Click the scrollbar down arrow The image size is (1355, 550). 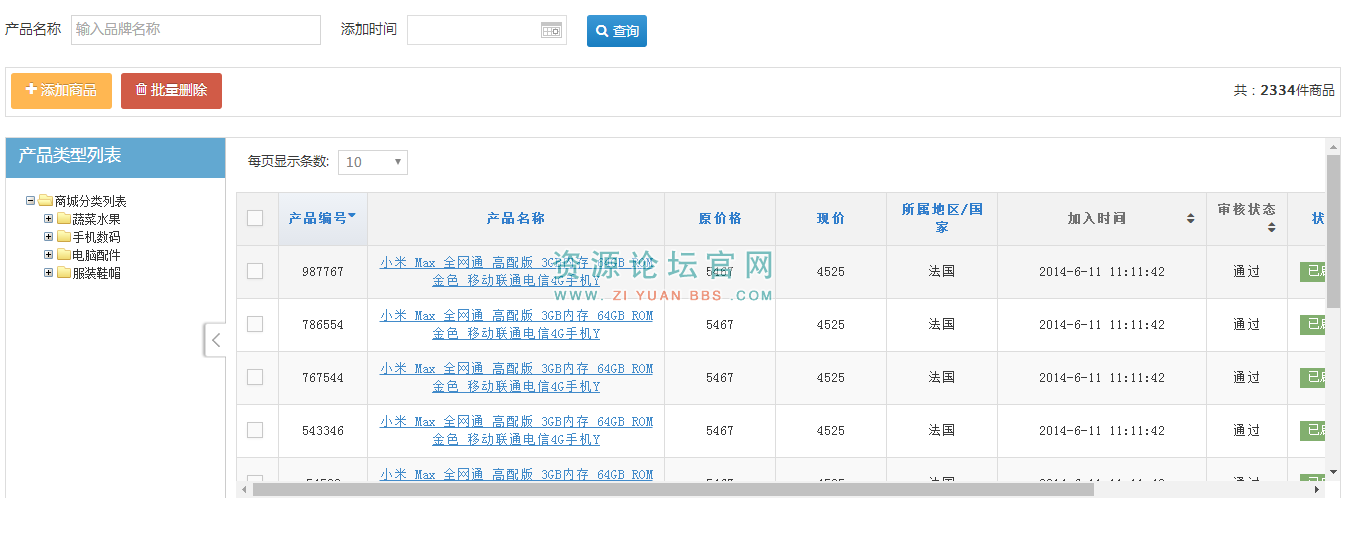point(1333,472)
